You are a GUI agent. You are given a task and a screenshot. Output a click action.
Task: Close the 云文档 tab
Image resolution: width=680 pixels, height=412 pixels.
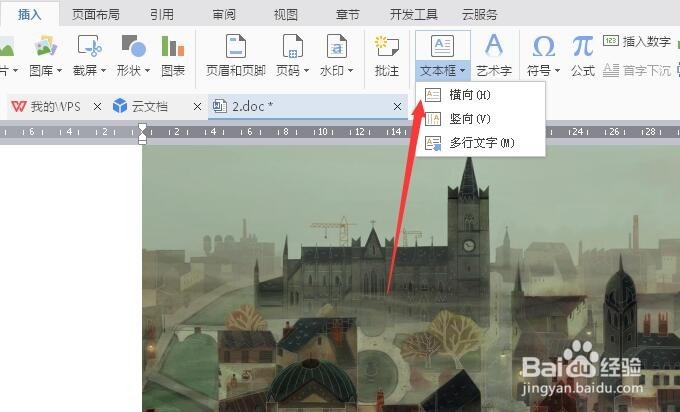(197, 106)
